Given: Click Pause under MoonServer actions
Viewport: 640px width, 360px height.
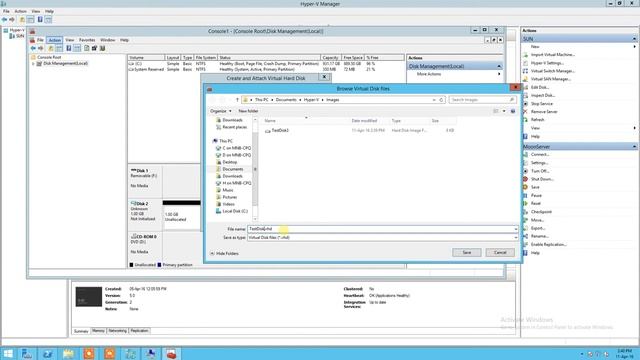Looking at the screenshot, I should click(x=536, y=196).
